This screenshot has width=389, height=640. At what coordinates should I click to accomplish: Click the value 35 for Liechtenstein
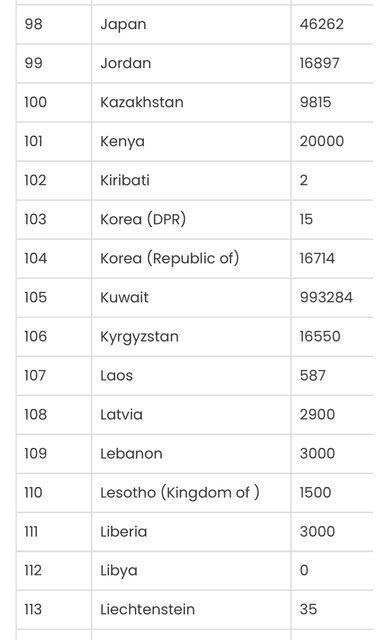click(x=308, y=609)
